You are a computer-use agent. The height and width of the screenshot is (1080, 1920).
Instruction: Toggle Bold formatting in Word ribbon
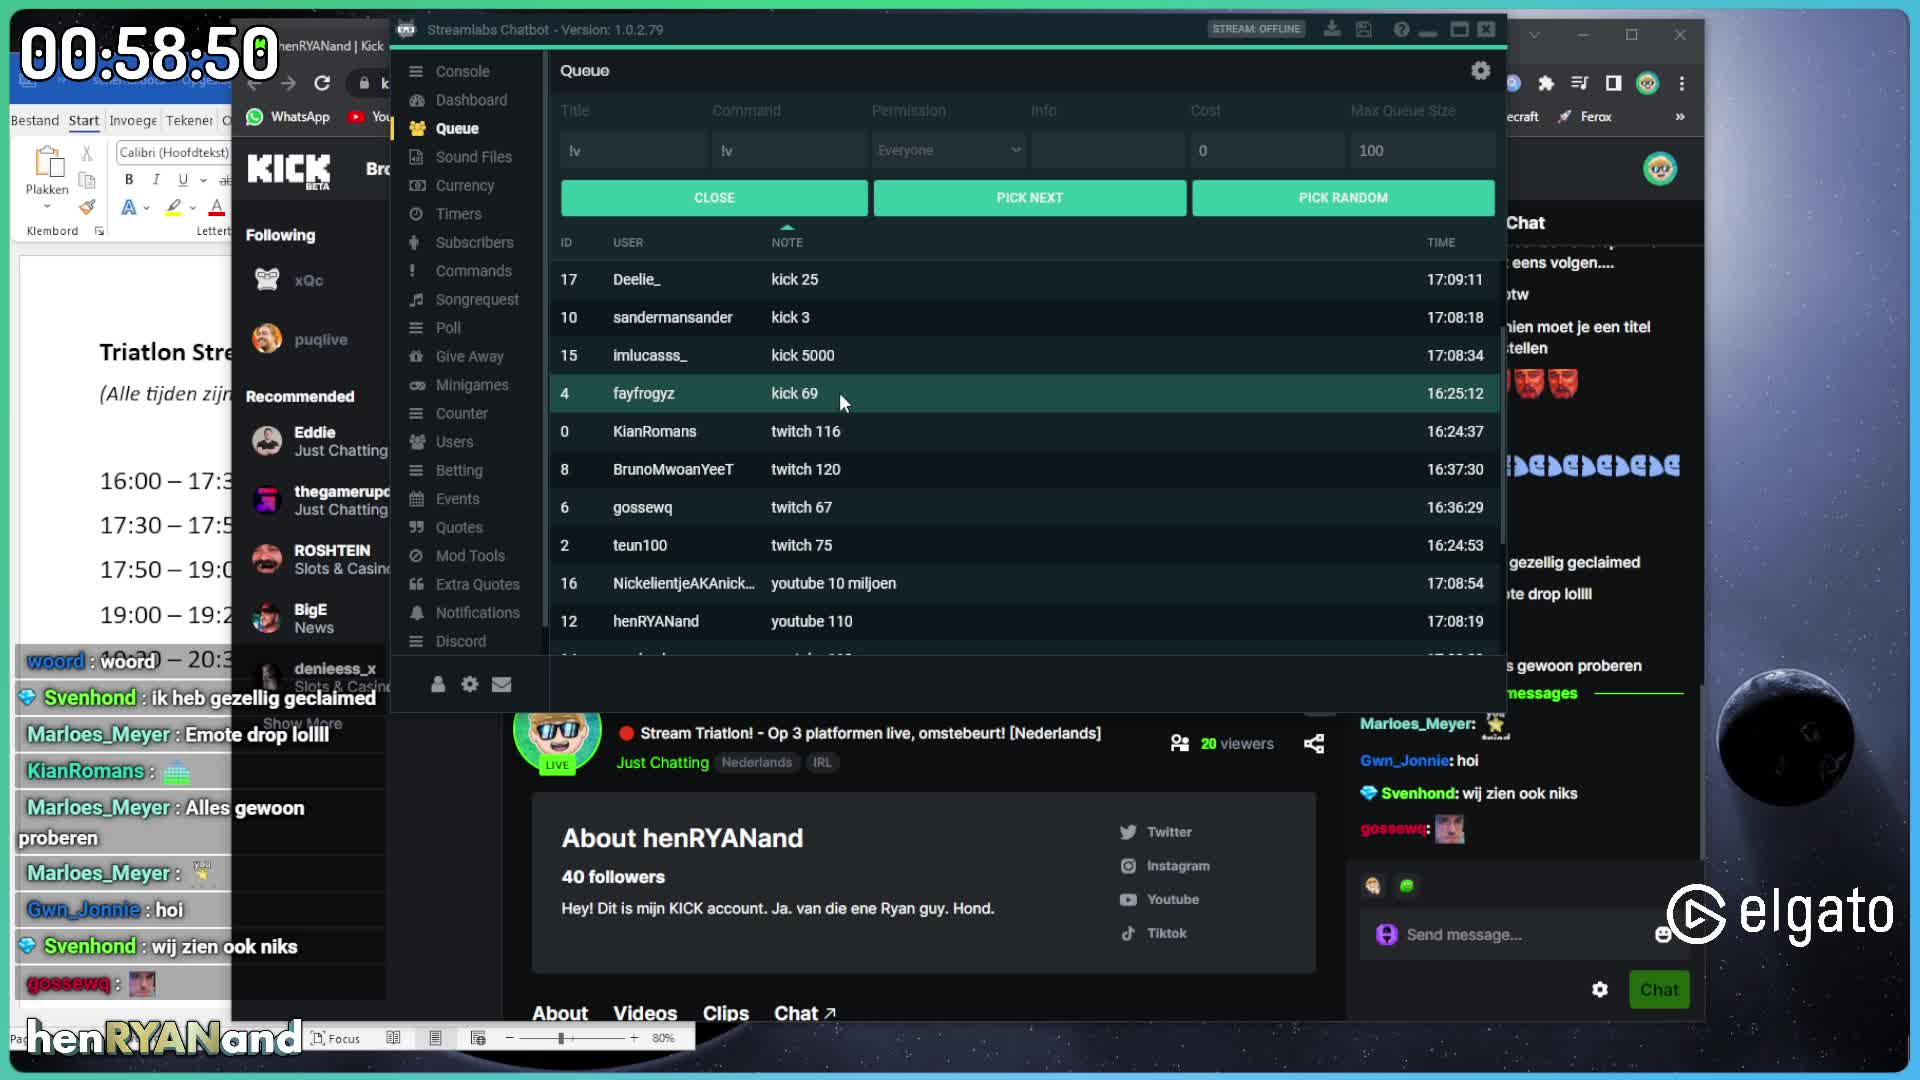[x=129, y=179]
